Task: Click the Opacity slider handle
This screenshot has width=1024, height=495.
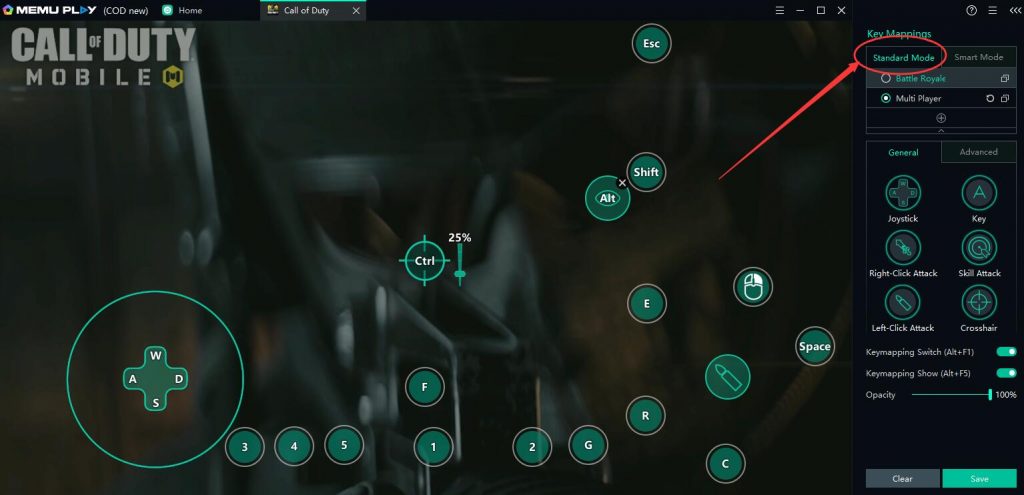Action: pos(990,395)
